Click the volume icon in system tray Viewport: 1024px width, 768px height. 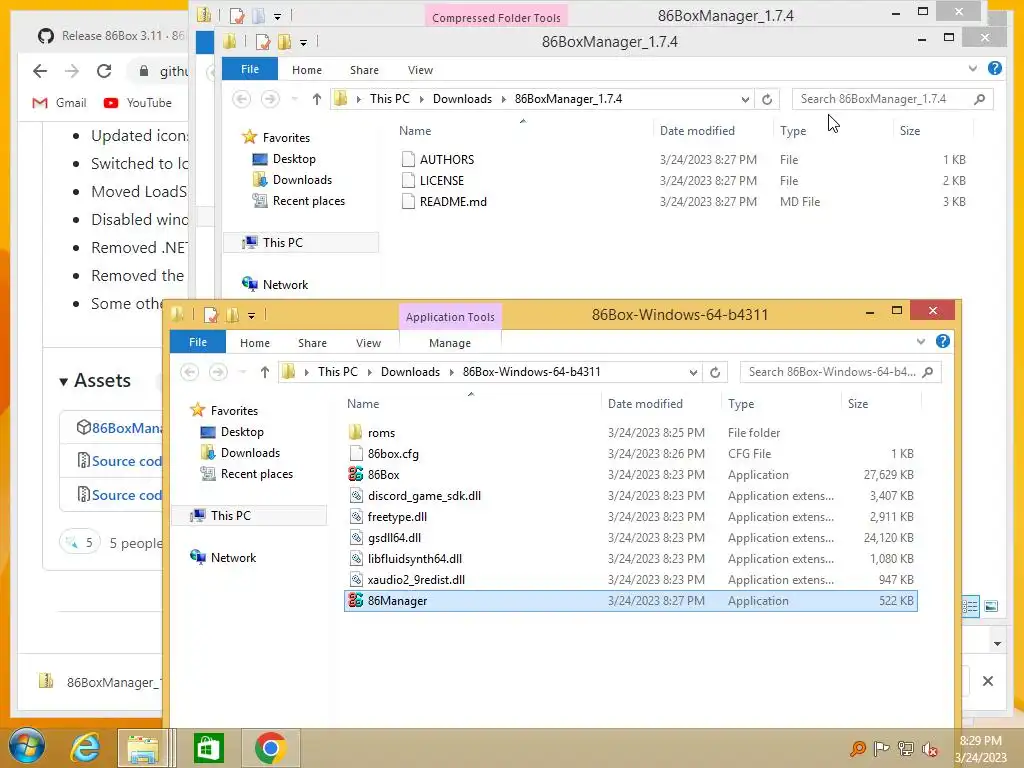(929, 749)
